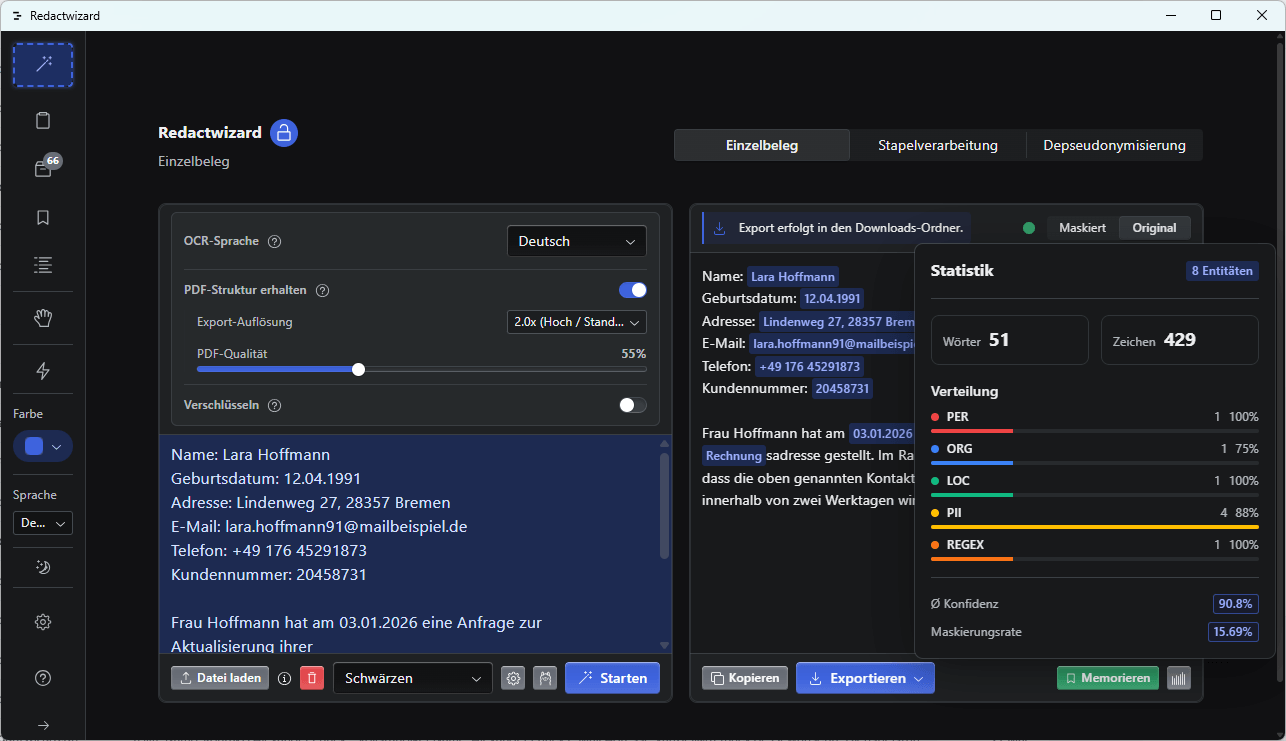Expand the Farbe color dropdown
Screen dimensions: 1286x741
pos(43,446)
